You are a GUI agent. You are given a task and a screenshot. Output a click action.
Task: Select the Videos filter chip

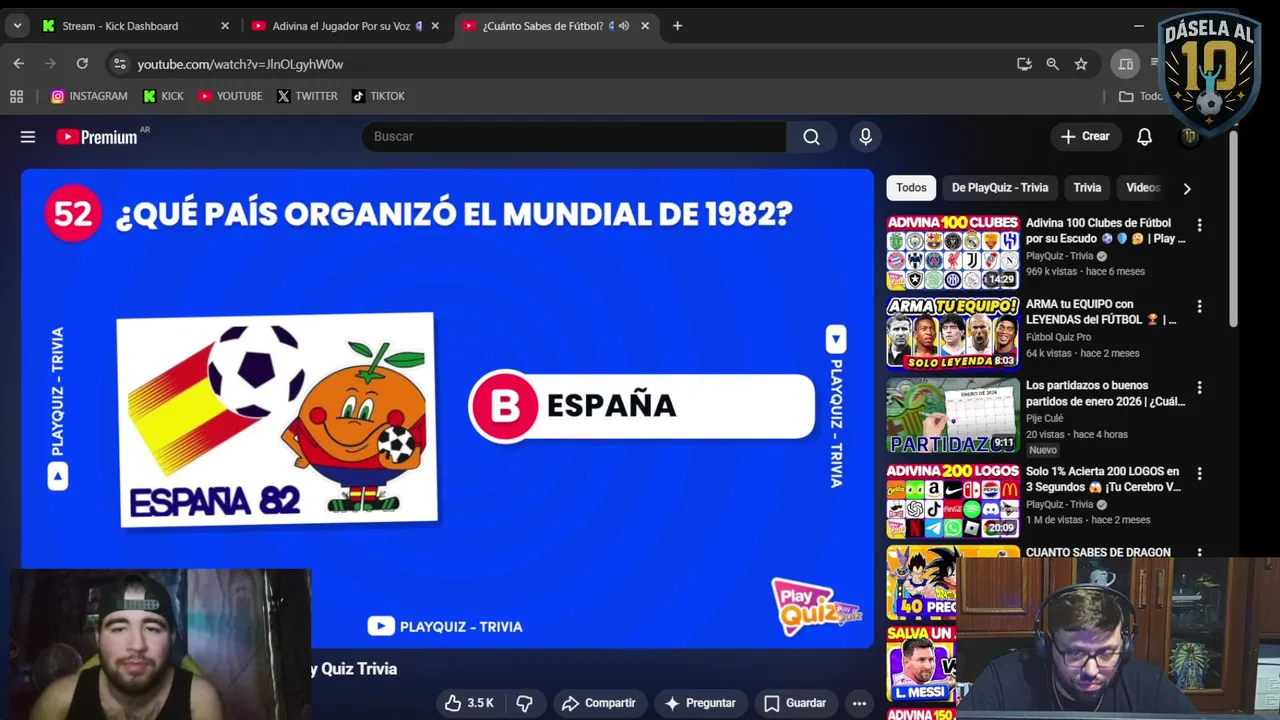tap(1142, 188)
